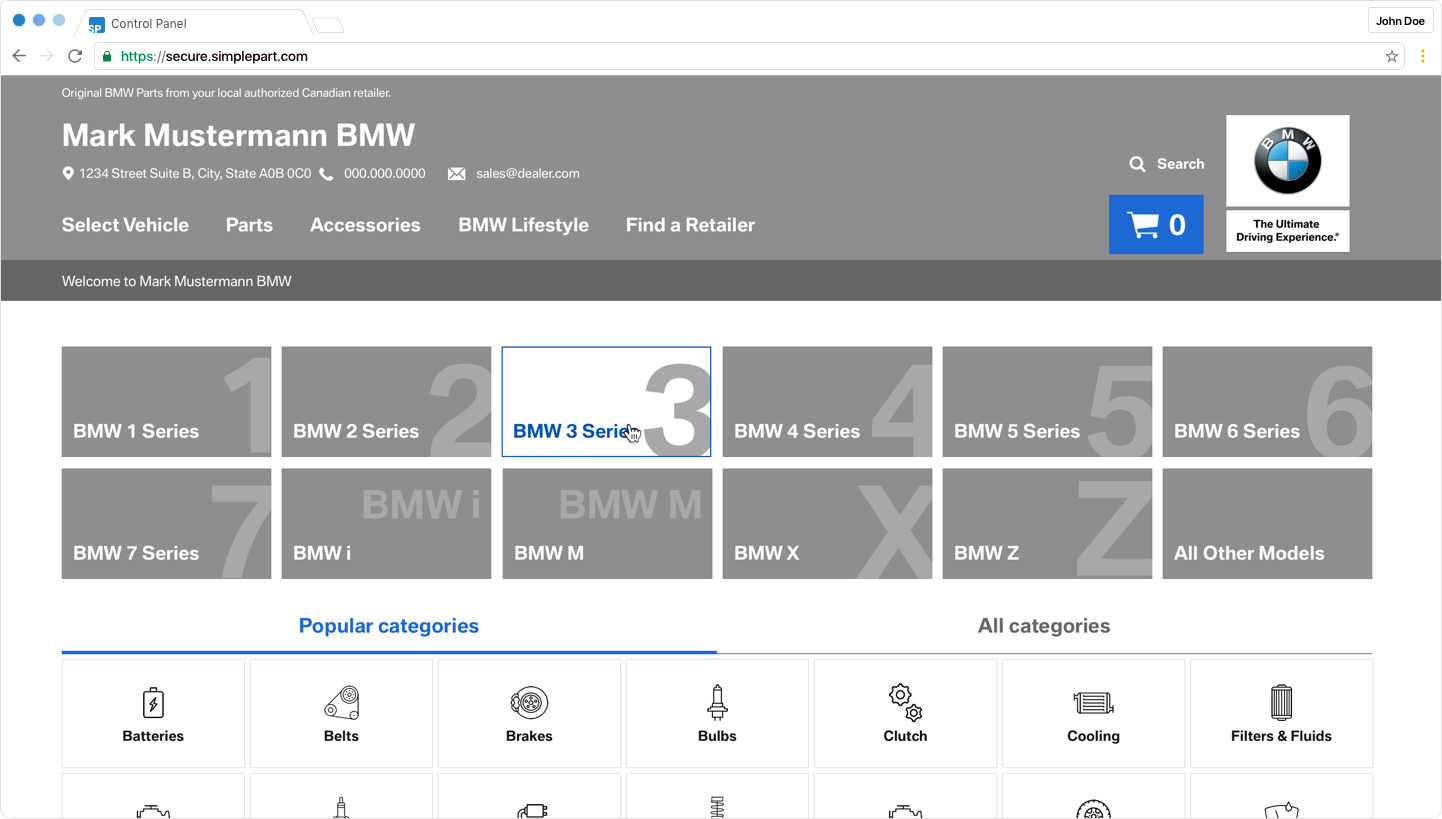The image size is (1442, 819).
Task: Click the John Doe profile button
Action: click(1400, 21)
